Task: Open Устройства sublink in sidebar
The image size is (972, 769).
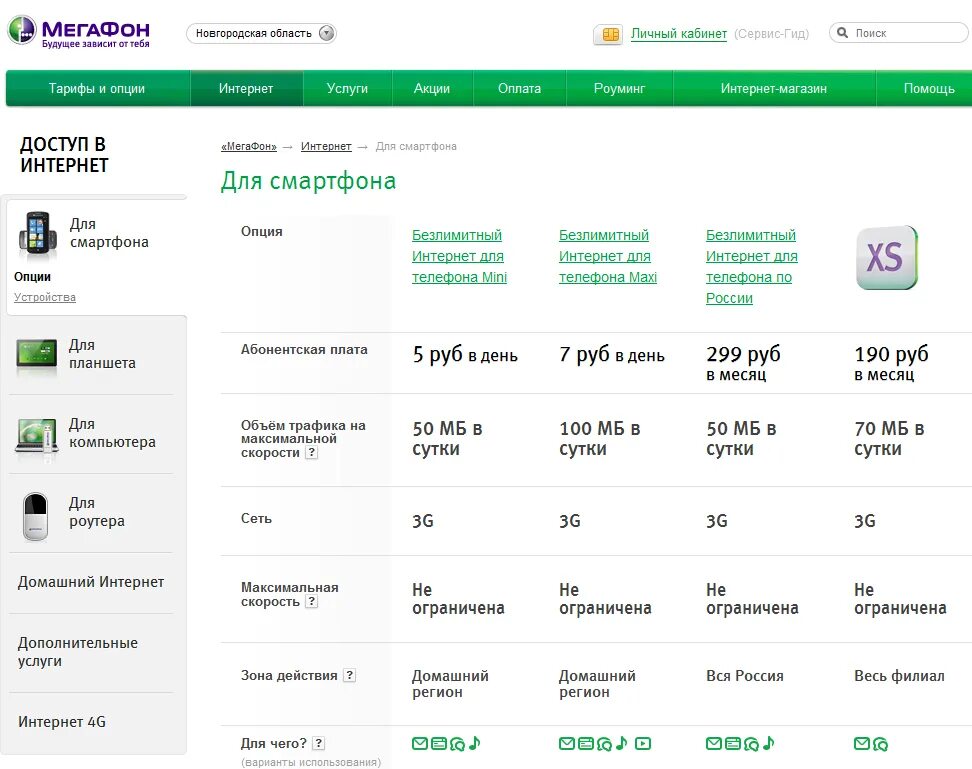Action: 45,297
